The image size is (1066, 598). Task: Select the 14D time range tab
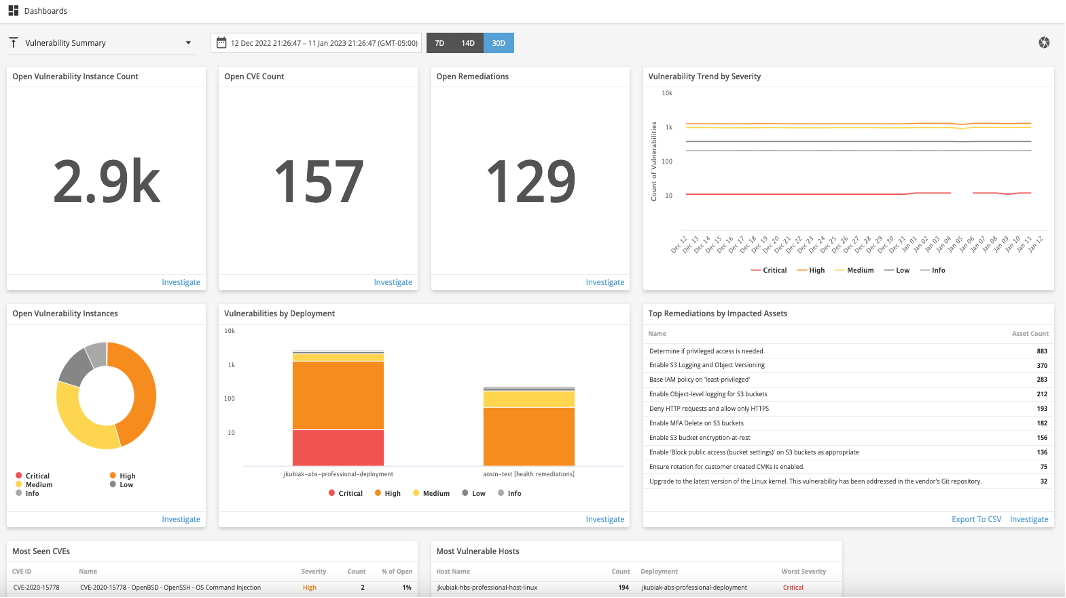click(x=468, y=43)
